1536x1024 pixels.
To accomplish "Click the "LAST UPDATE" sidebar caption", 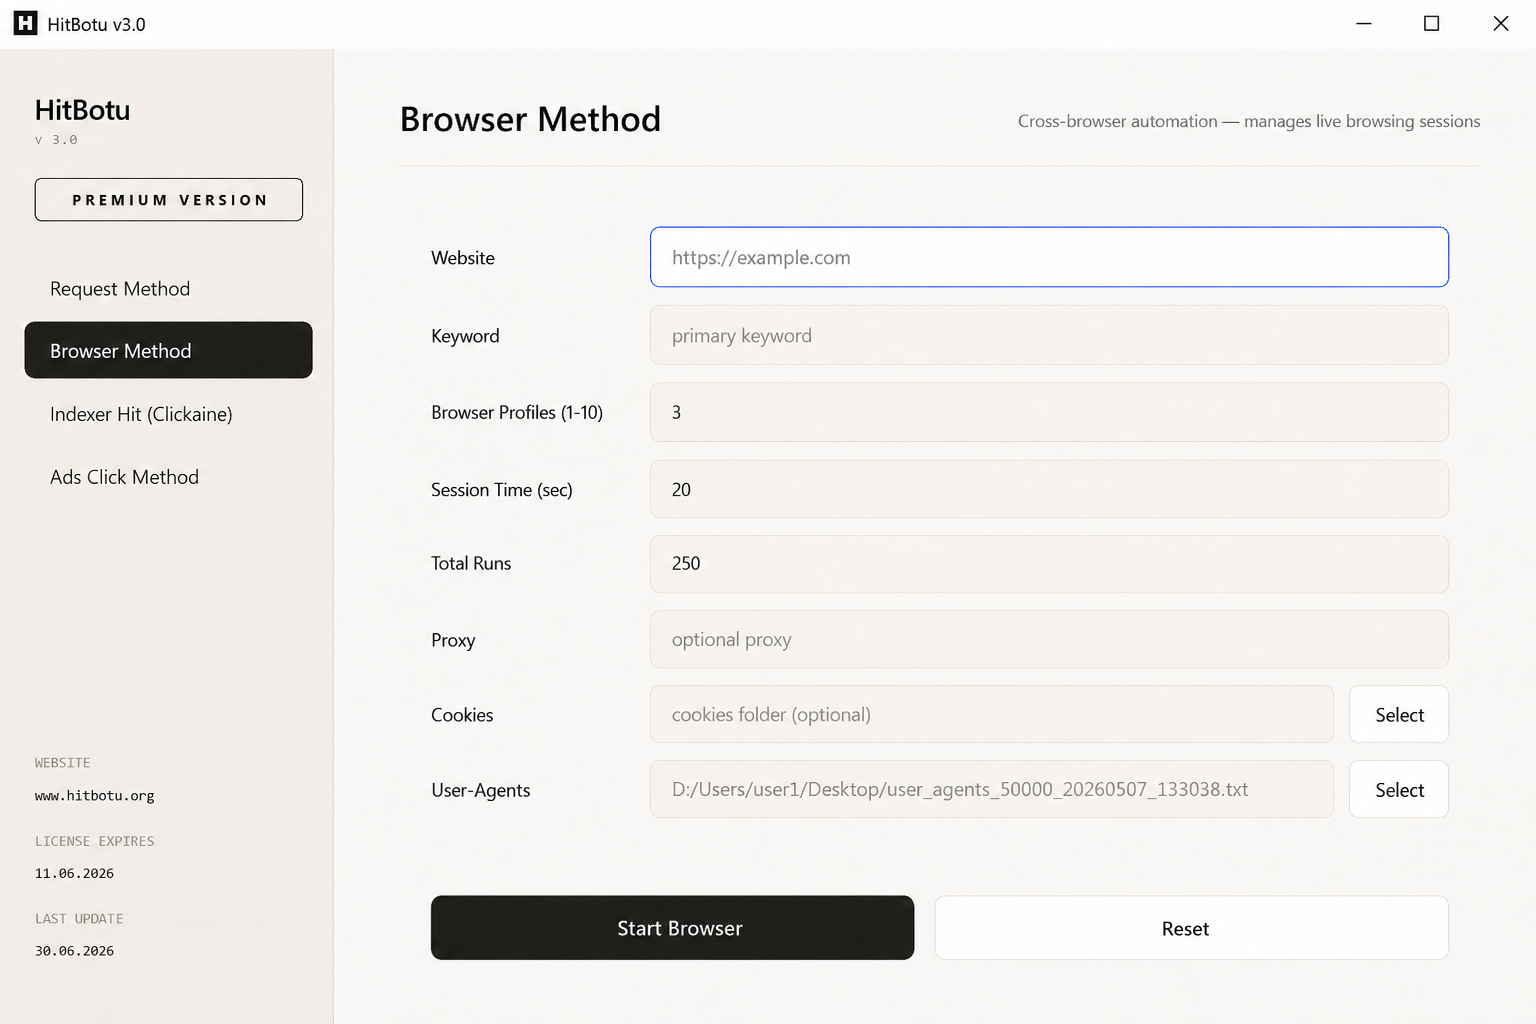I will pyautogui.click(x=79, y=919).
